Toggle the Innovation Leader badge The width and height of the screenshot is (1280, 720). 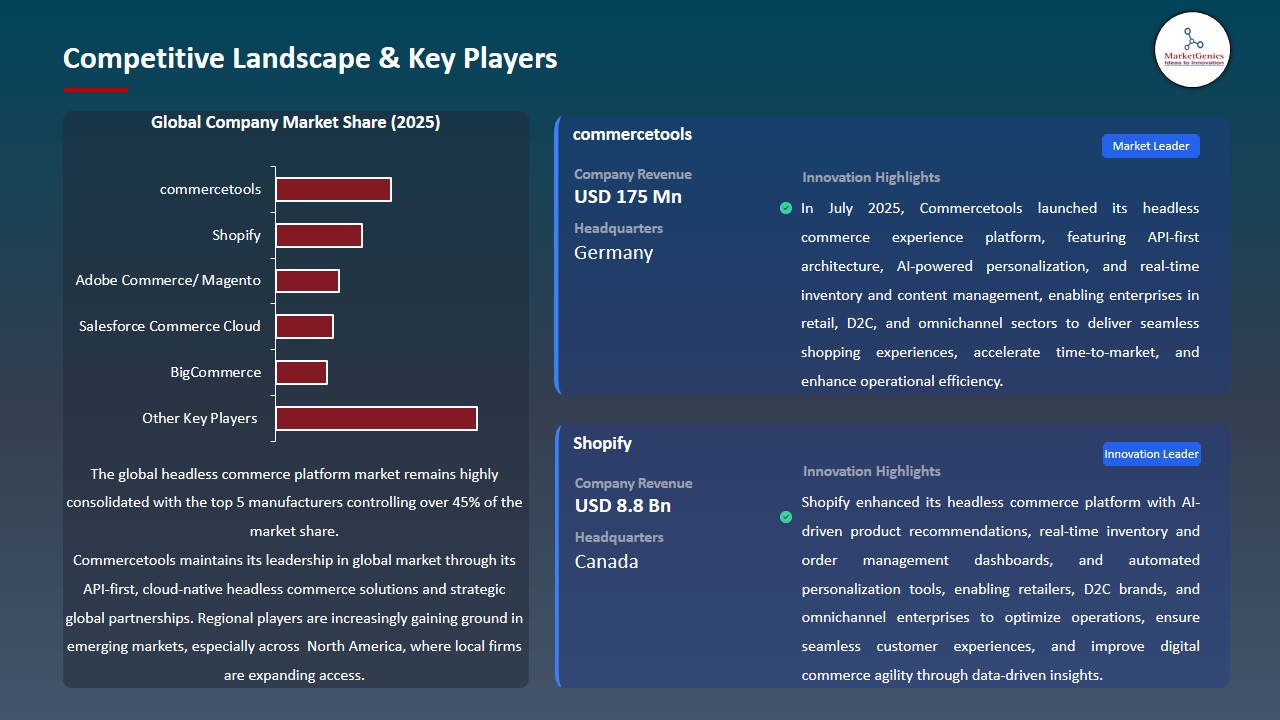1151,453
